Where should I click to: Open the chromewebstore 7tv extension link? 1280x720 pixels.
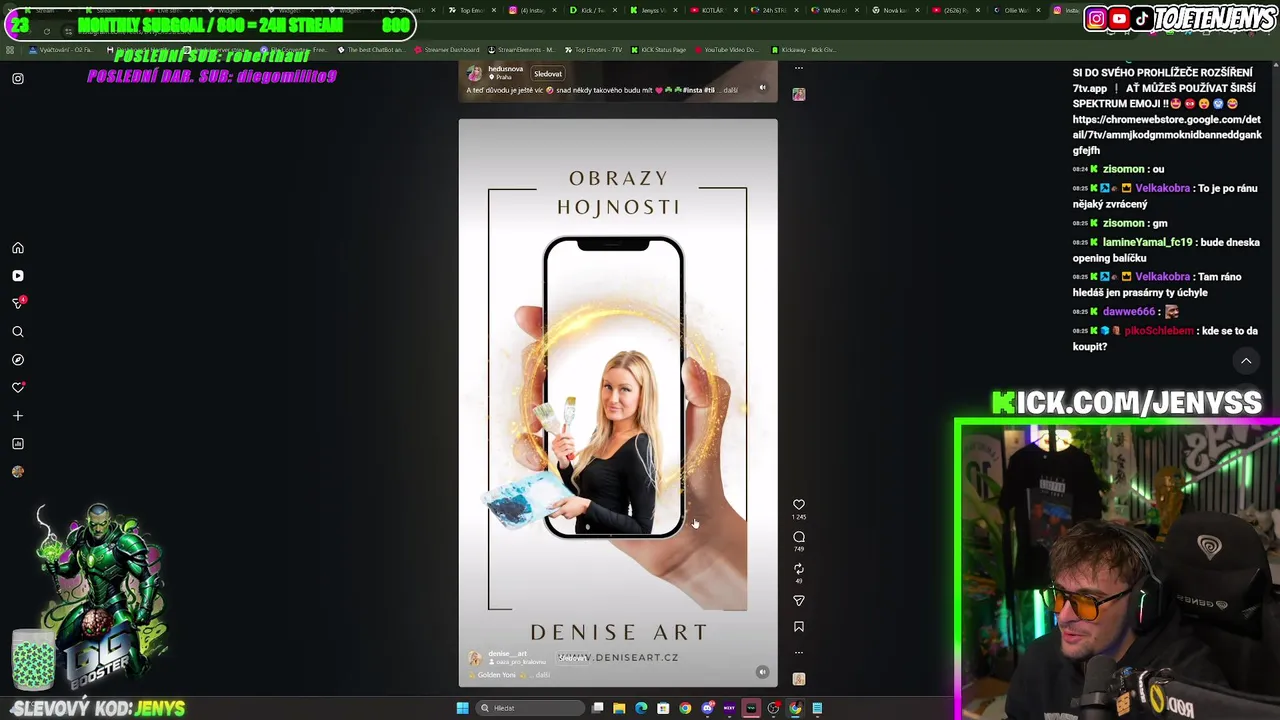1167,135
